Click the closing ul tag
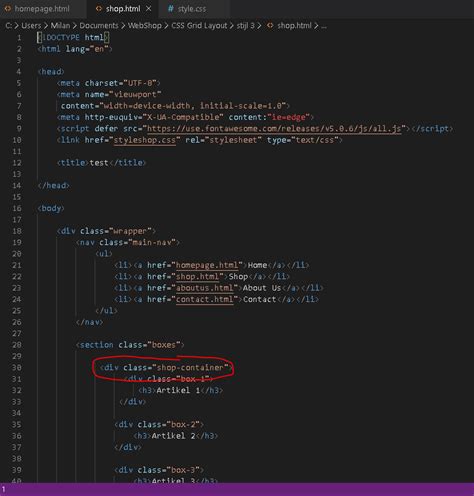Screen dimensions: 474x496 pos(106,311)
